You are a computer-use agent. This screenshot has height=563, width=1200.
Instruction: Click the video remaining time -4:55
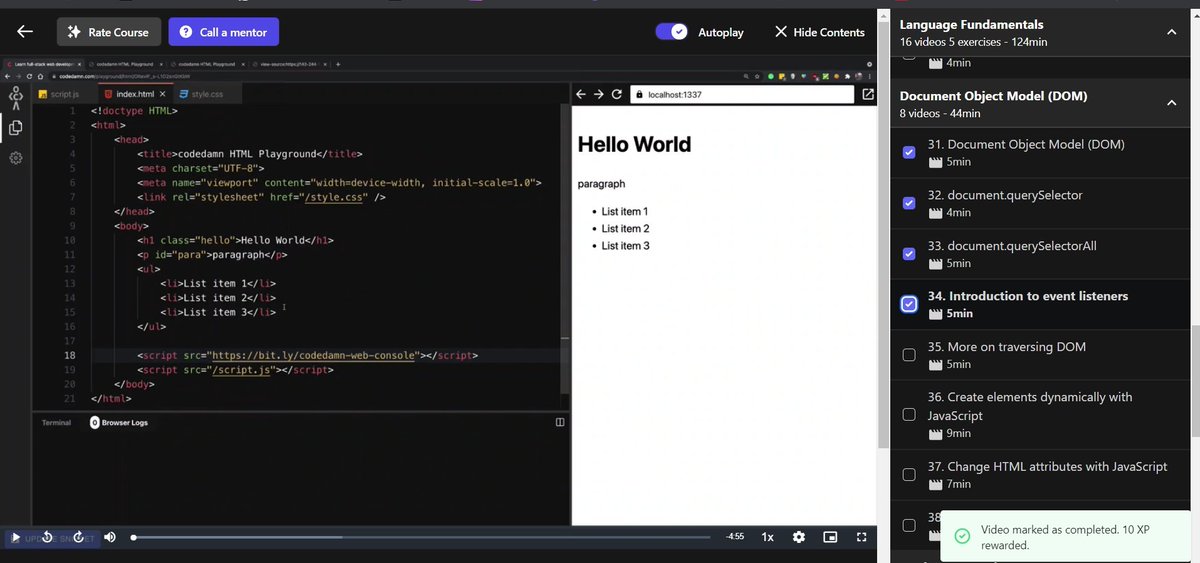(x=735, y=537)
